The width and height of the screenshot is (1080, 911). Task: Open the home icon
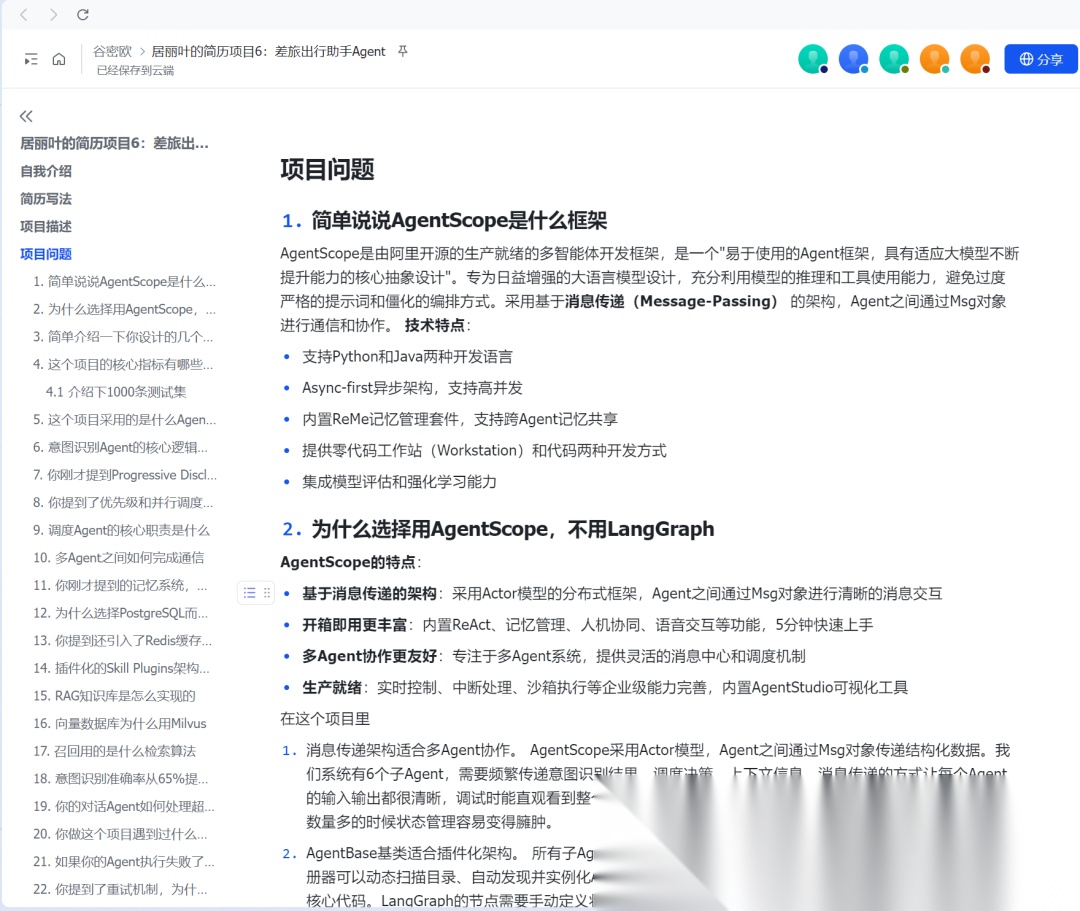point(59,59)
